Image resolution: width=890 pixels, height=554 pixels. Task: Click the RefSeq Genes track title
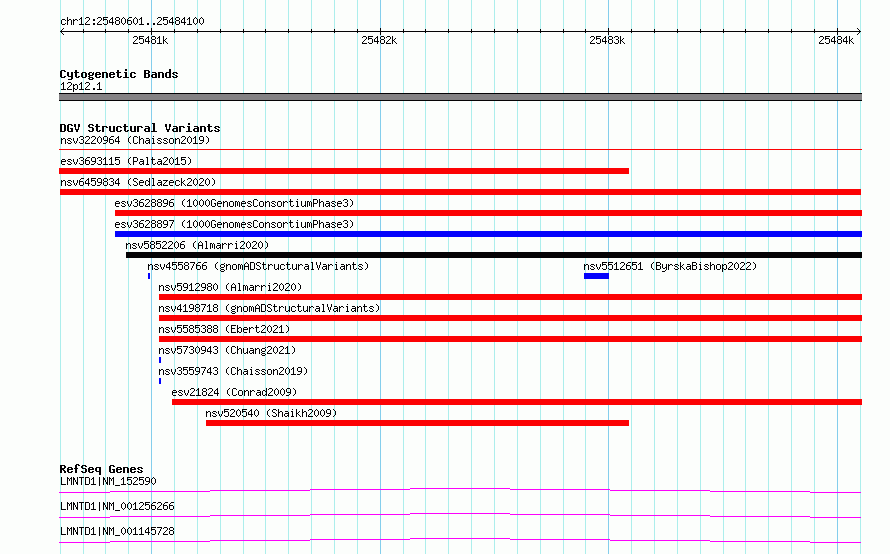101,469
